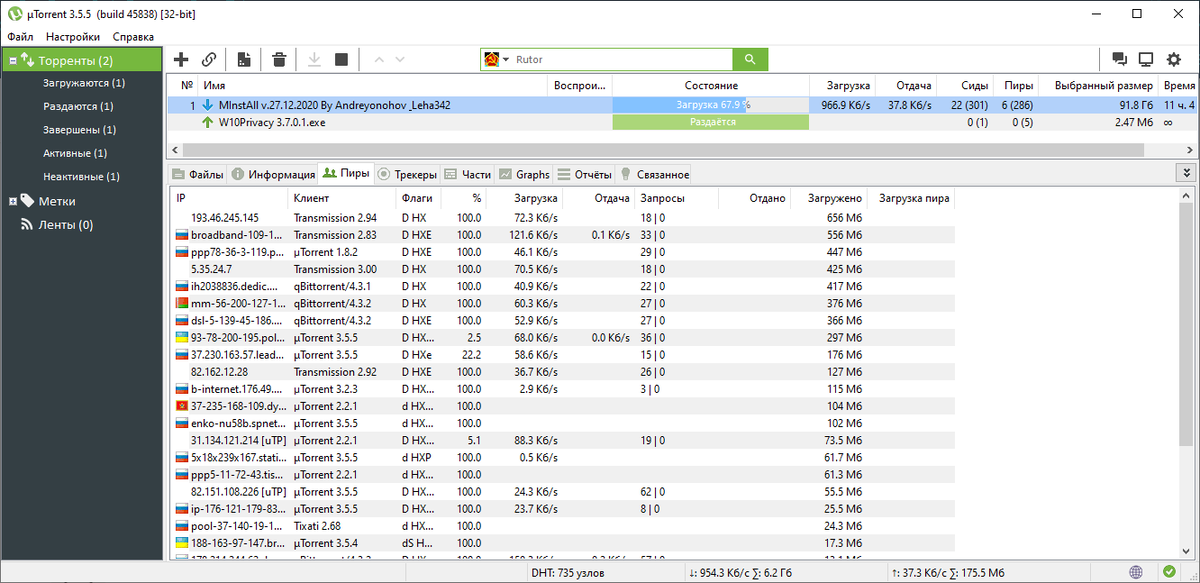This screenshot has width=1200, height=583.
Task: Stop the torrent with the square stop icon
Action: tap(340, 59)
